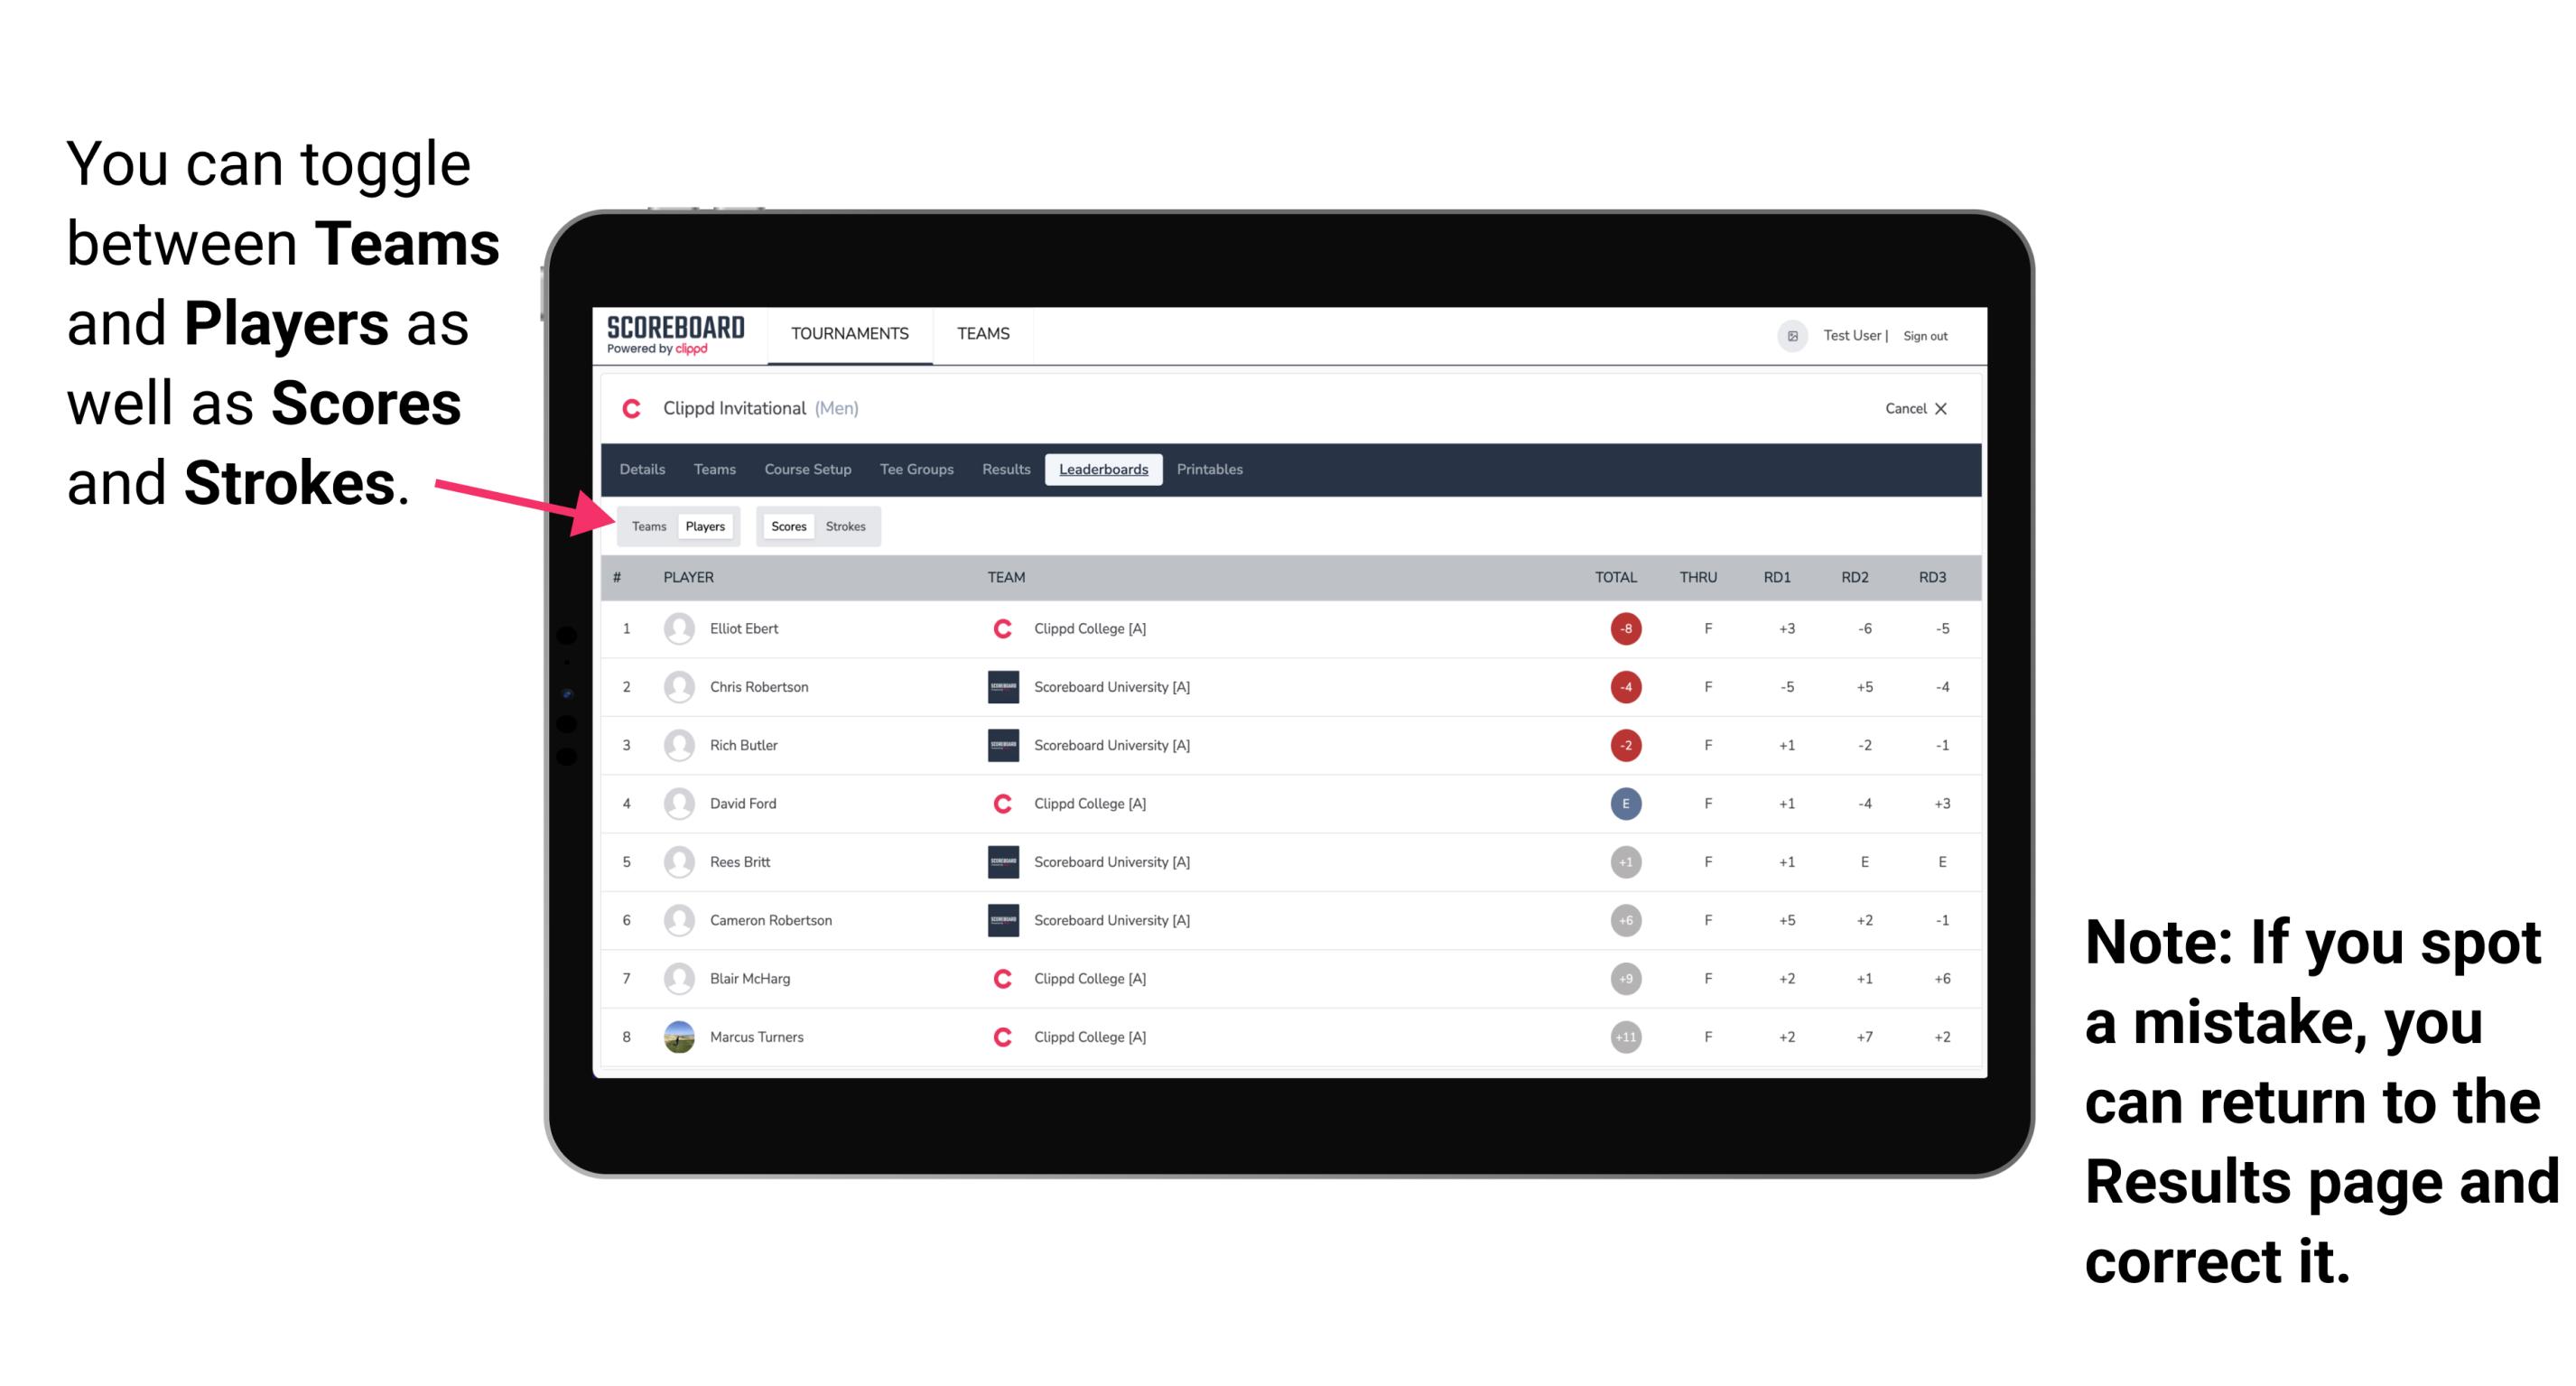Toggle to Strokes display mode
The width and height of the screenshot is (2576, 1386).
click(848, 526)
